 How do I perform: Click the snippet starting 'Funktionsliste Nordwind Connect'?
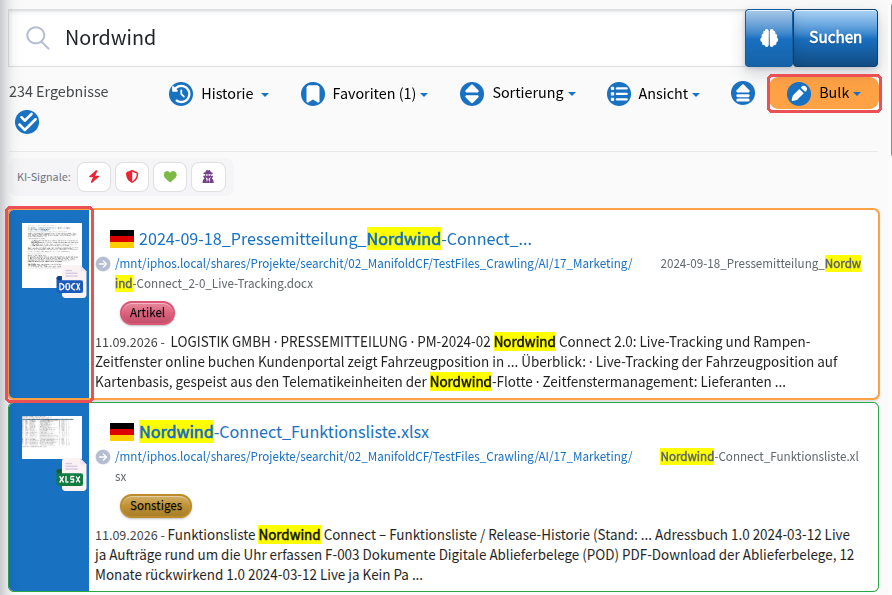click(x=474, y=555)
